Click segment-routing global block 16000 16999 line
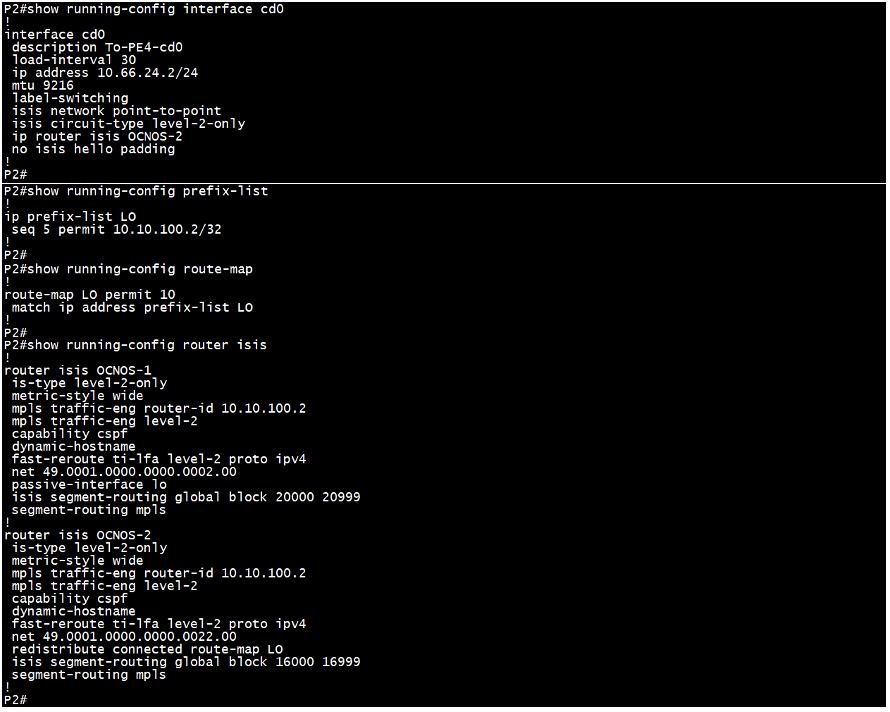890x712 pixels. 186,661
